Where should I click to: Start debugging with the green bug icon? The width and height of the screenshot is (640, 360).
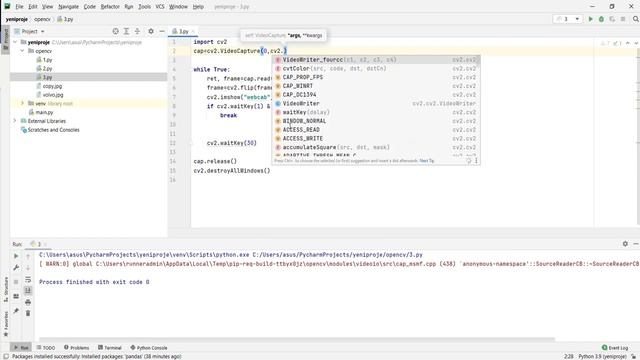pos(601,19)
